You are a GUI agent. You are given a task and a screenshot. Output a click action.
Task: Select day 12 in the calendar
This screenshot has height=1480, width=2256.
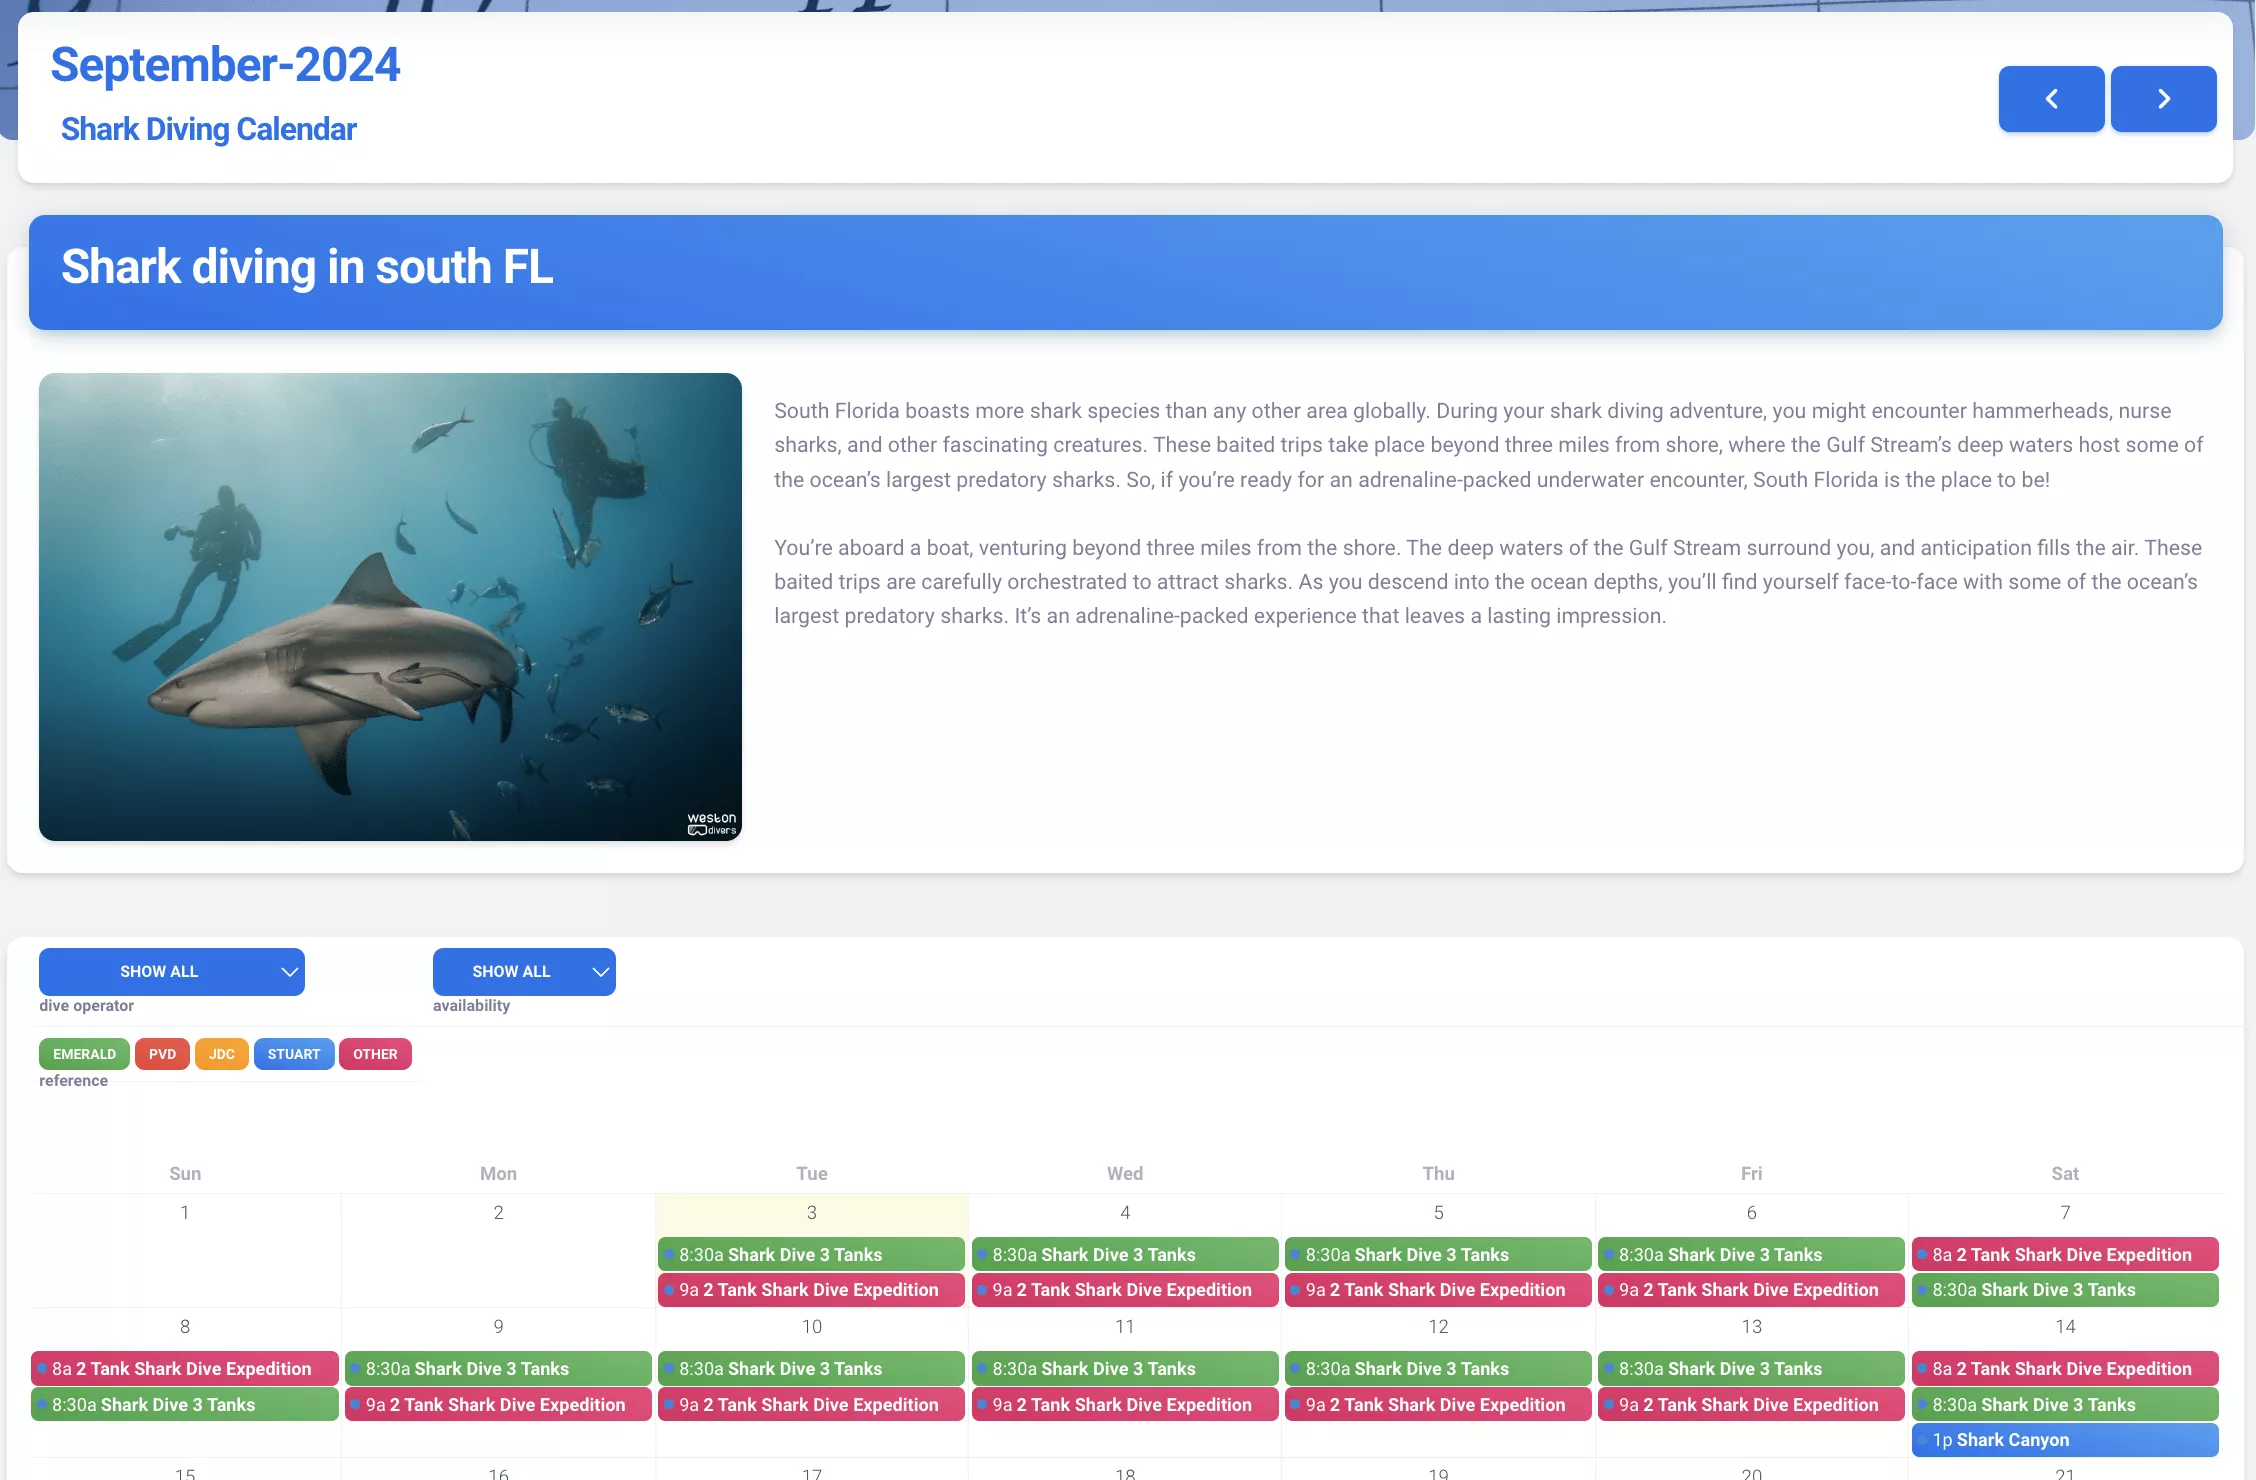click(x=1438, y=1326)
